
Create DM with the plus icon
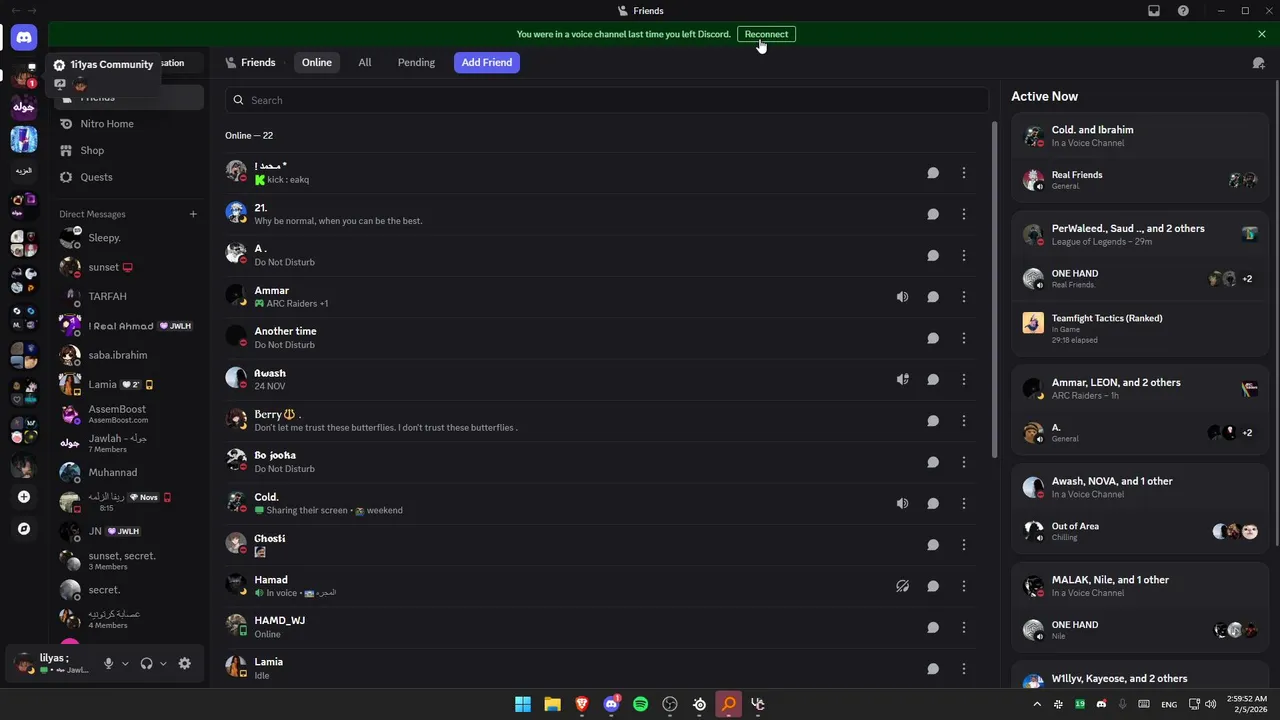(x=193, y=214)
